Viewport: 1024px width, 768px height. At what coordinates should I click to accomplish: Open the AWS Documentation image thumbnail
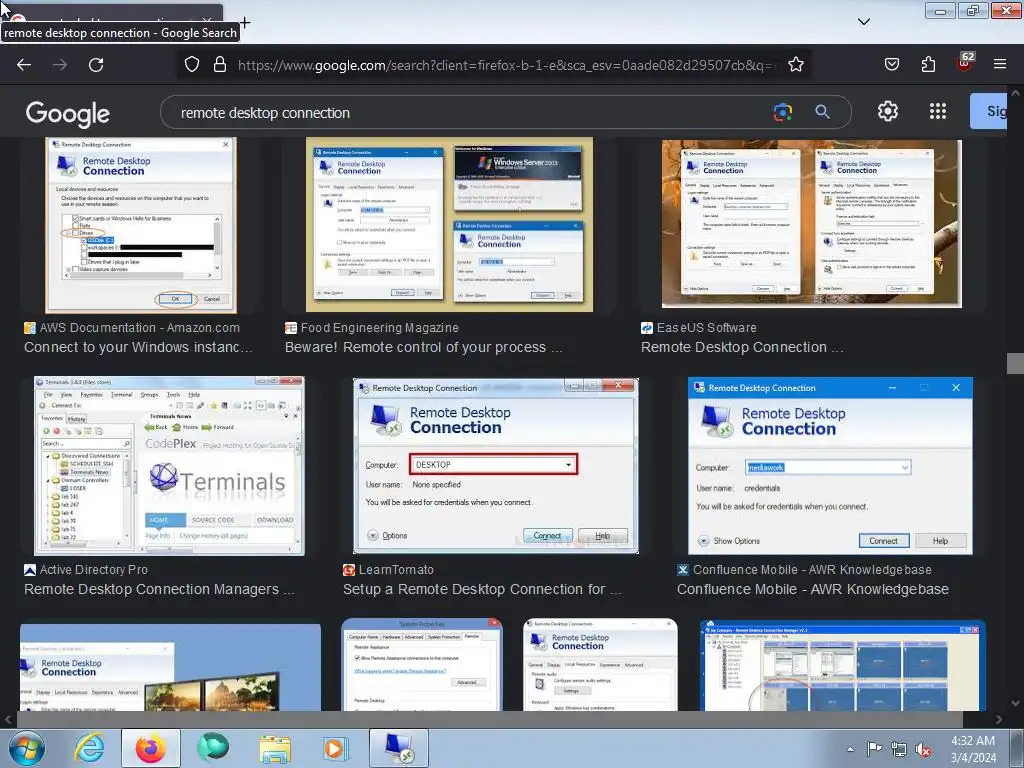141,225
